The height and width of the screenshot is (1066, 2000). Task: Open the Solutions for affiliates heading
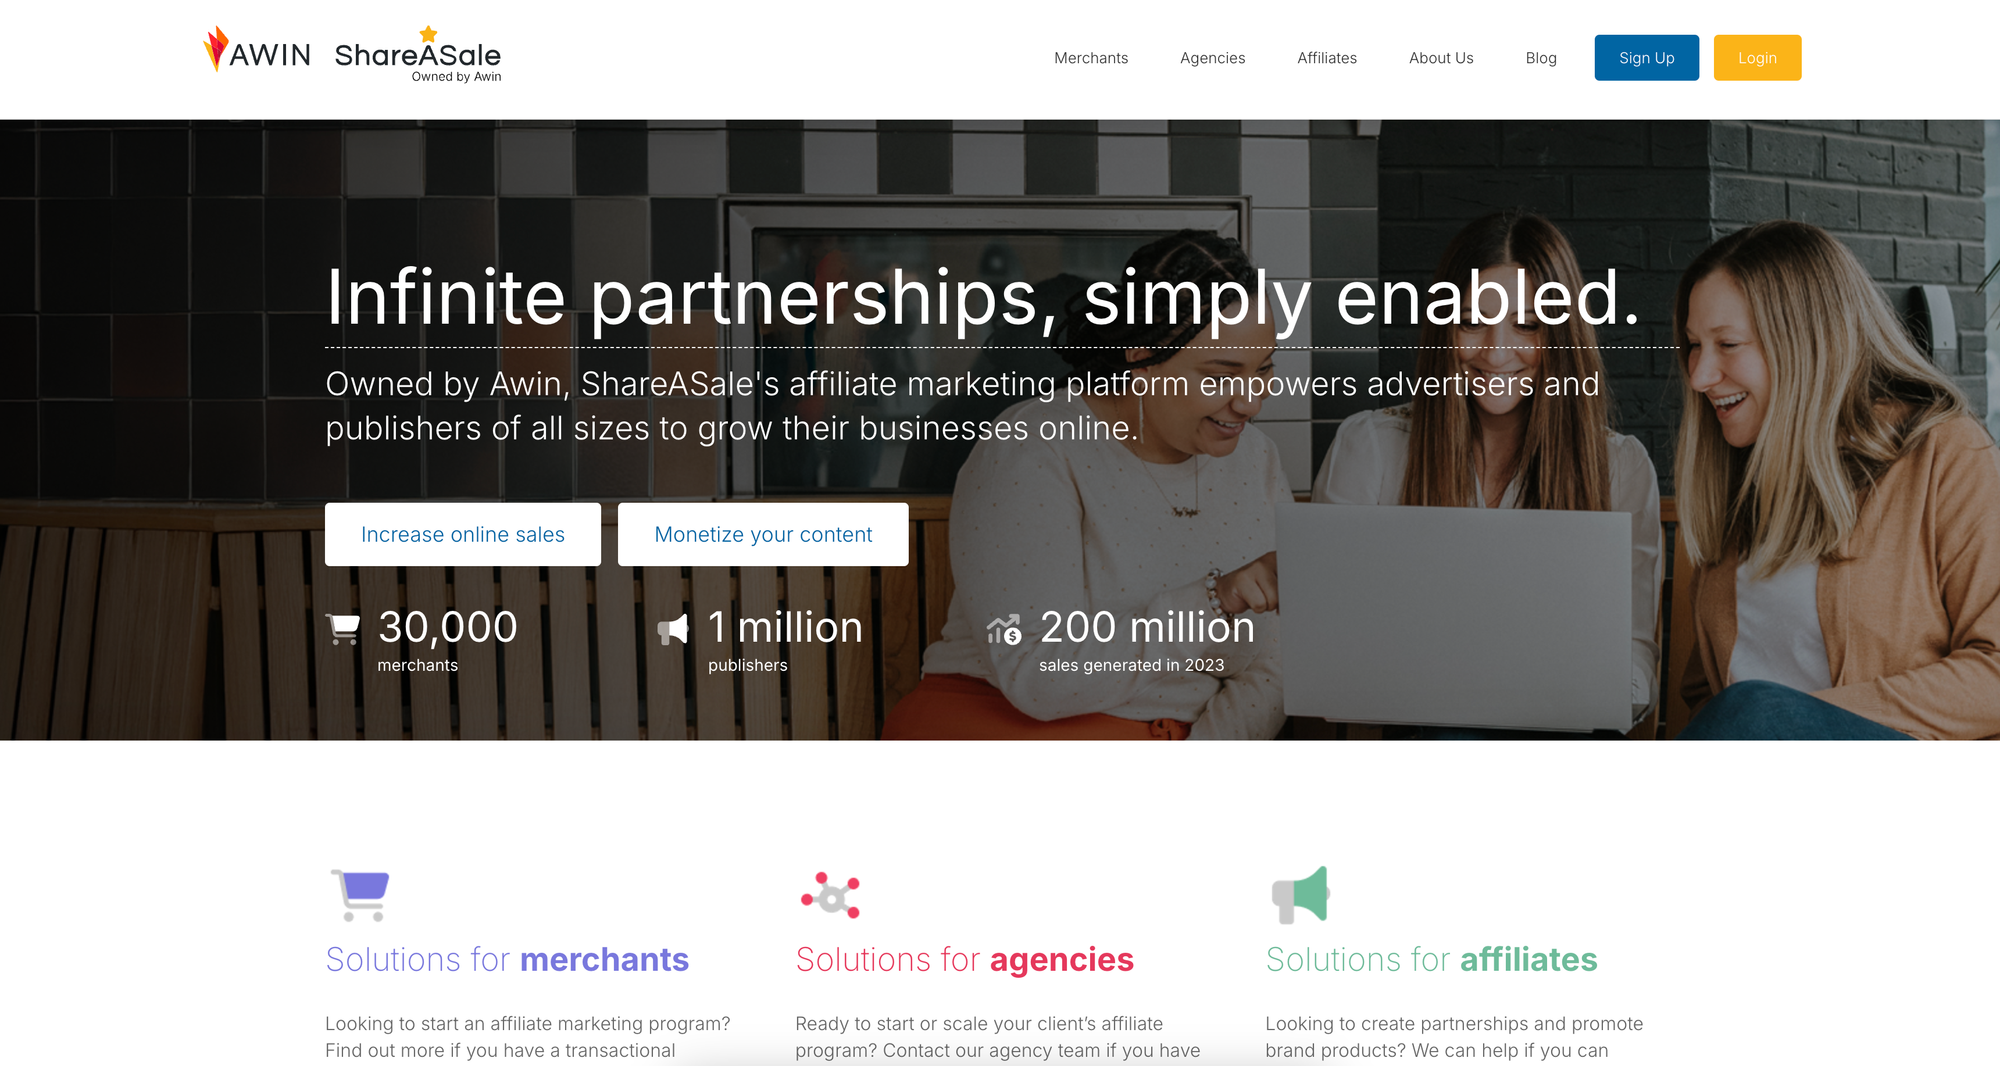click(1431, 959)
